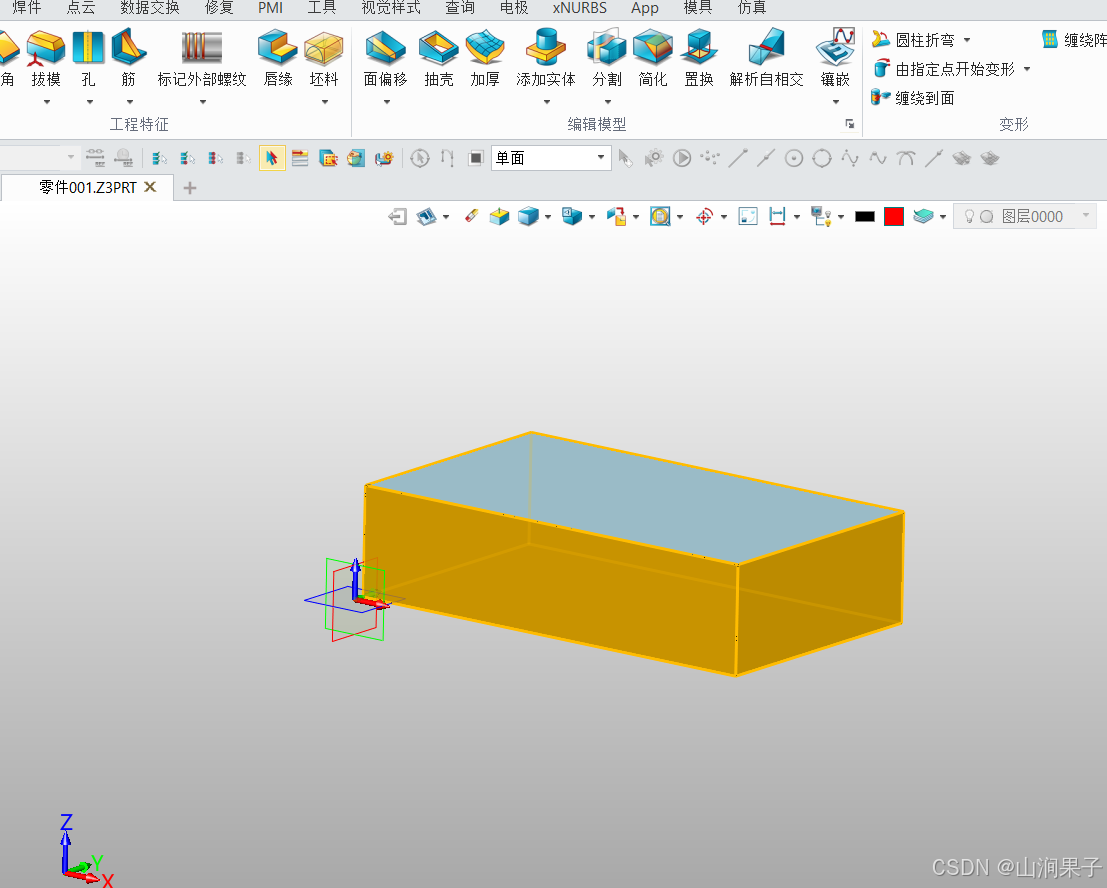Open the 仿真 ribbon tab

tap(752, 8)
